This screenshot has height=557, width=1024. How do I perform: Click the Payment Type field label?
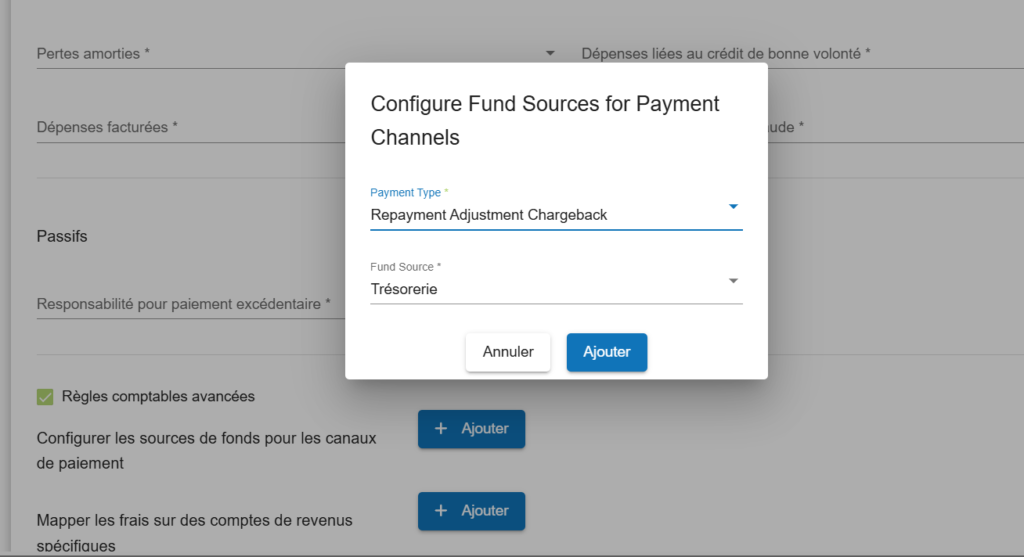pos(408,192)
